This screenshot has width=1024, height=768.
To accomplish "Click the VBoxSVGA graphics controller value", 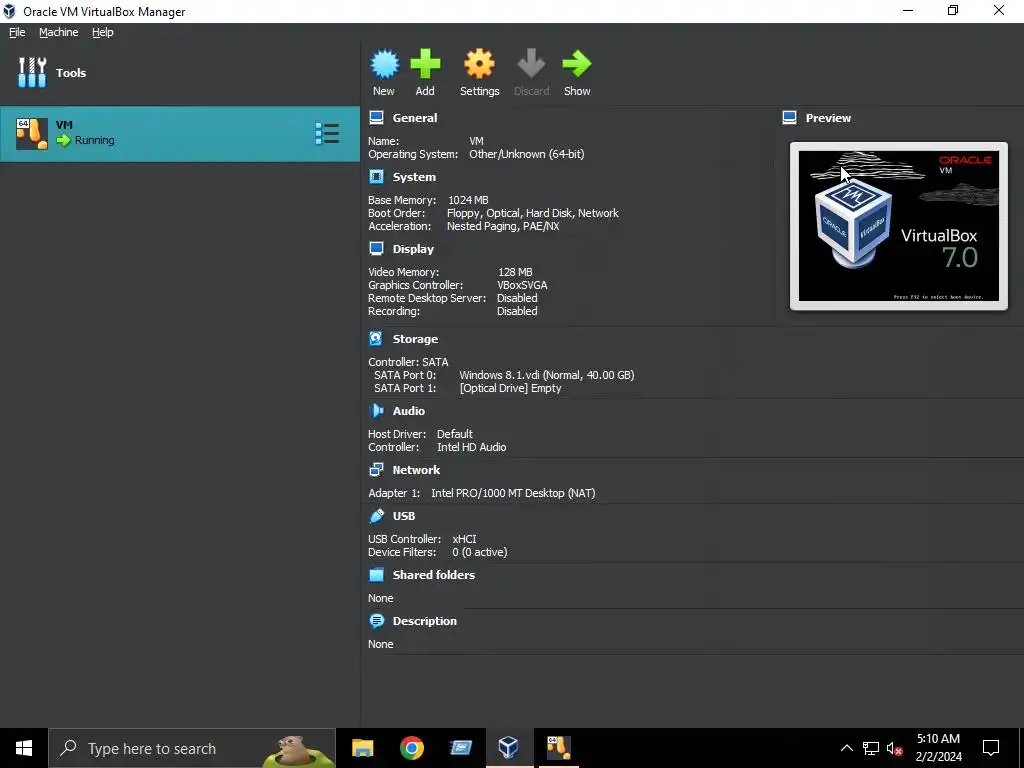I will pyautogui.click(x=522, y=285).
